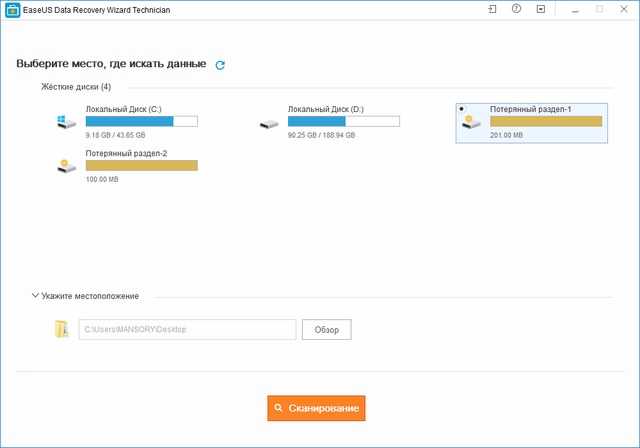Click the Потерянный раздел-1 drive icon
This screenshot has width=640, height=448.
pos(471,123)
